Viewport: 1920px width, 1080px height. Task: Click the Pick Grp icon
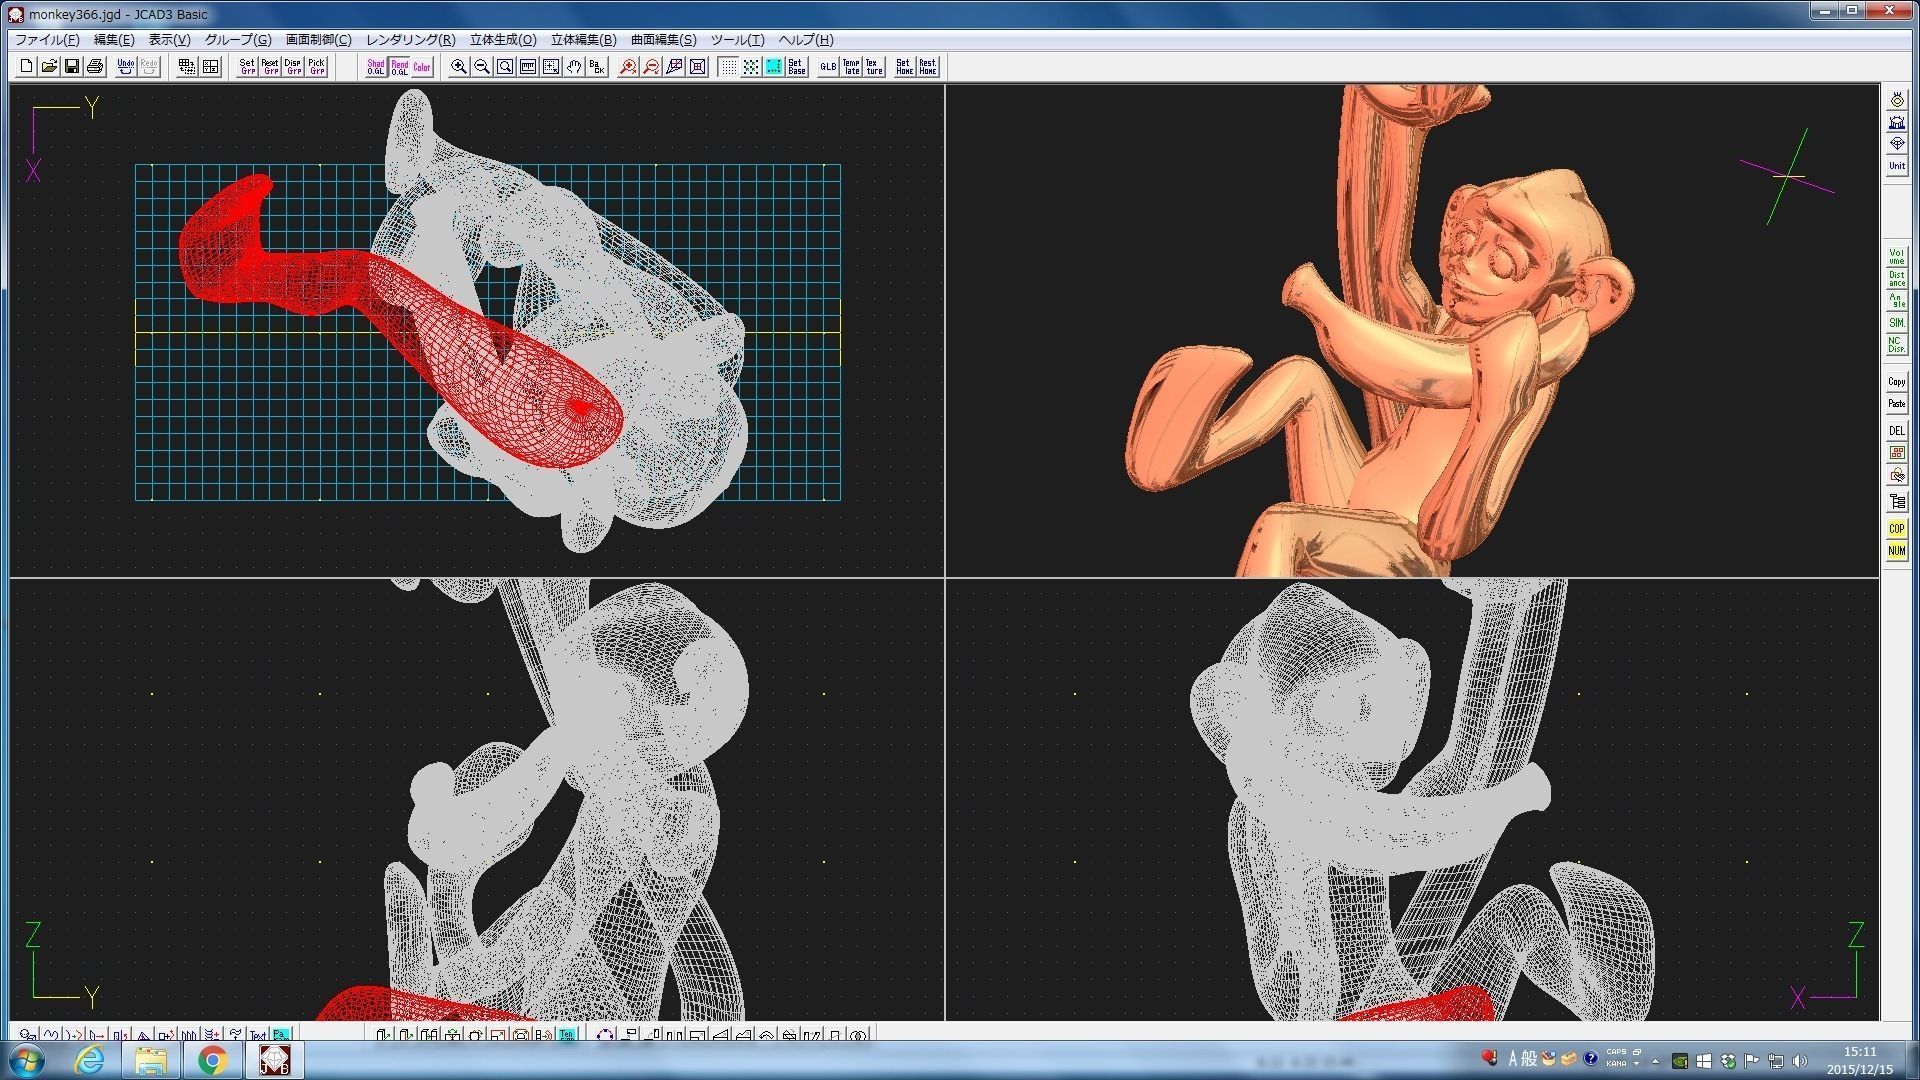coord(317,67)
